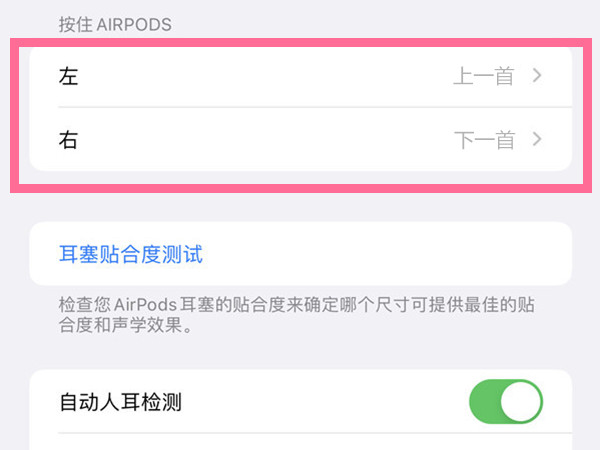Open the 上一首 option for left AirPod

click(x=484, y=77)
